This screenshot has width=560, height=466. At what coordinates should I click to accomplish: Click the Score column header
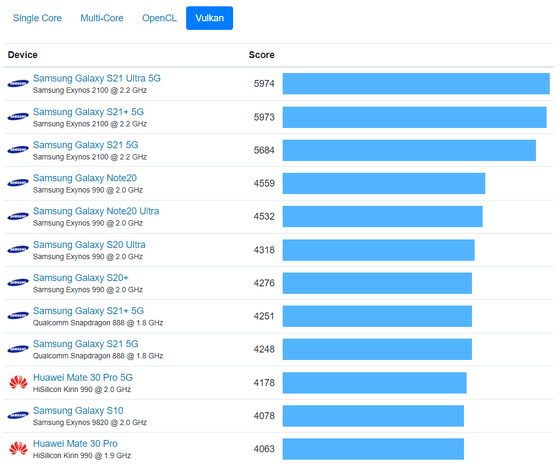[x=261, y=55]
